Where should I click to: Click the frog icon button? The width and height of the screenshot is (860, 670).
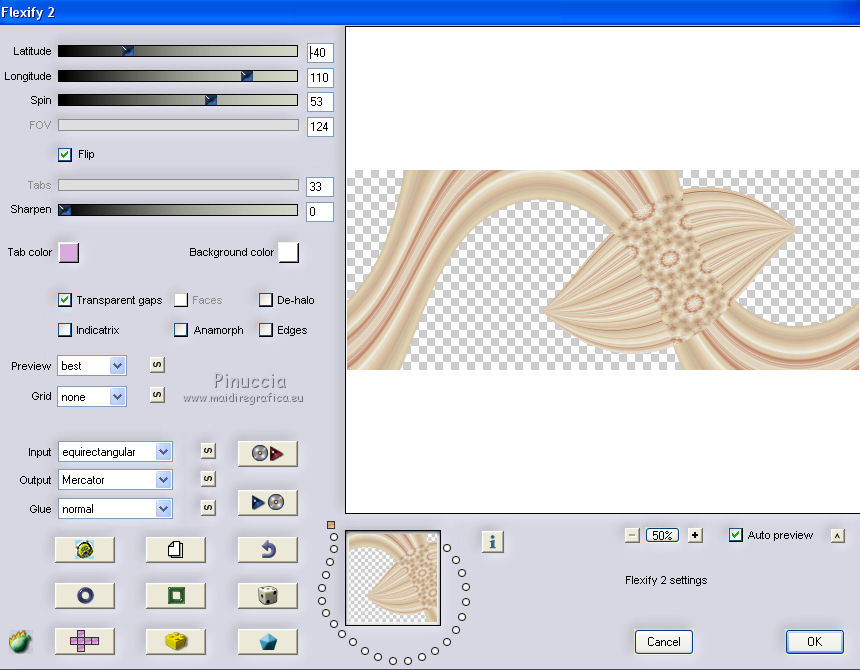pos(84,549)
